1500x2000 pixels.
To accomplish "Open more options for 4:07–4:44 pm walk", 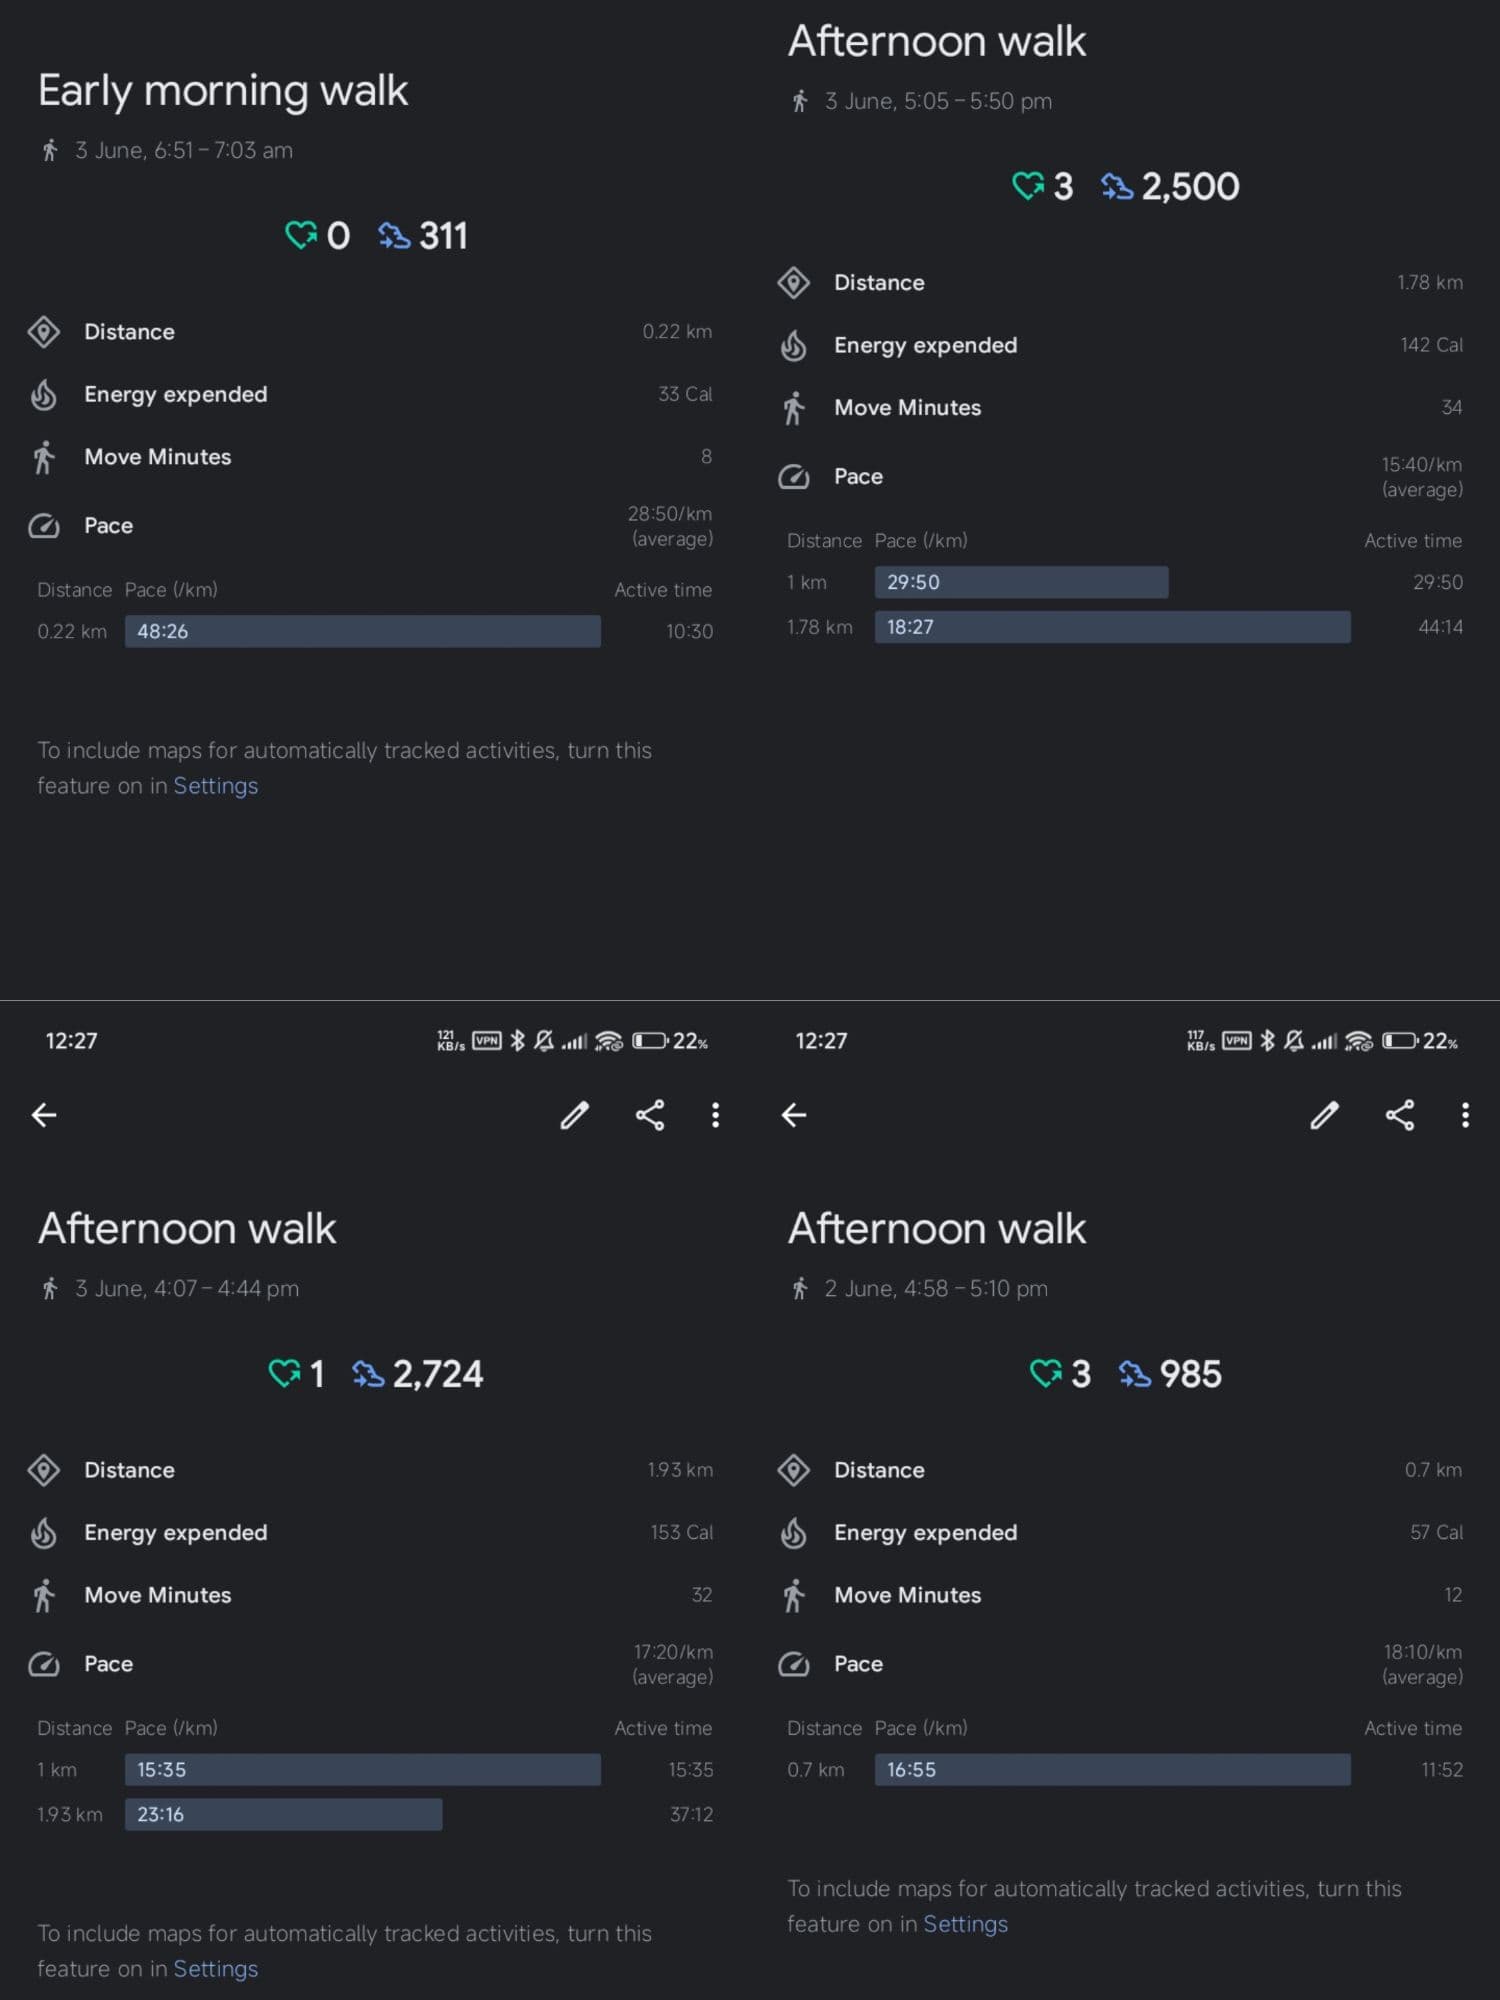I will point(715,1115).
